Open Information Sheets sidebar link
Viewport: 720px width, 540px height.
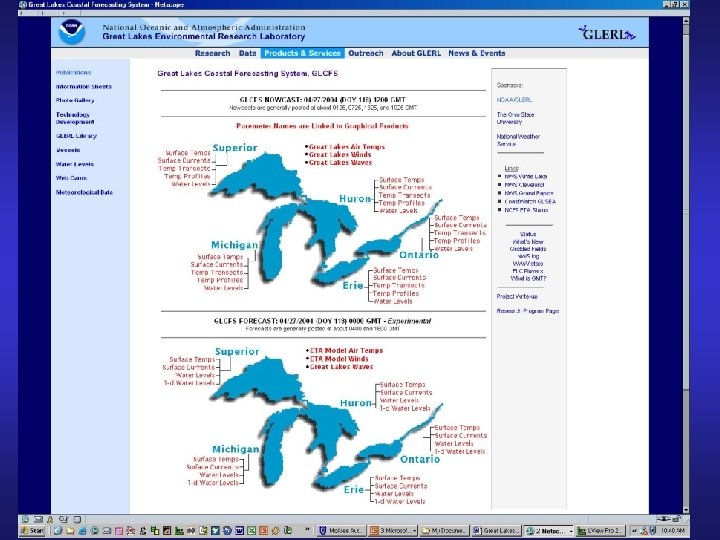tap(84, 86)
